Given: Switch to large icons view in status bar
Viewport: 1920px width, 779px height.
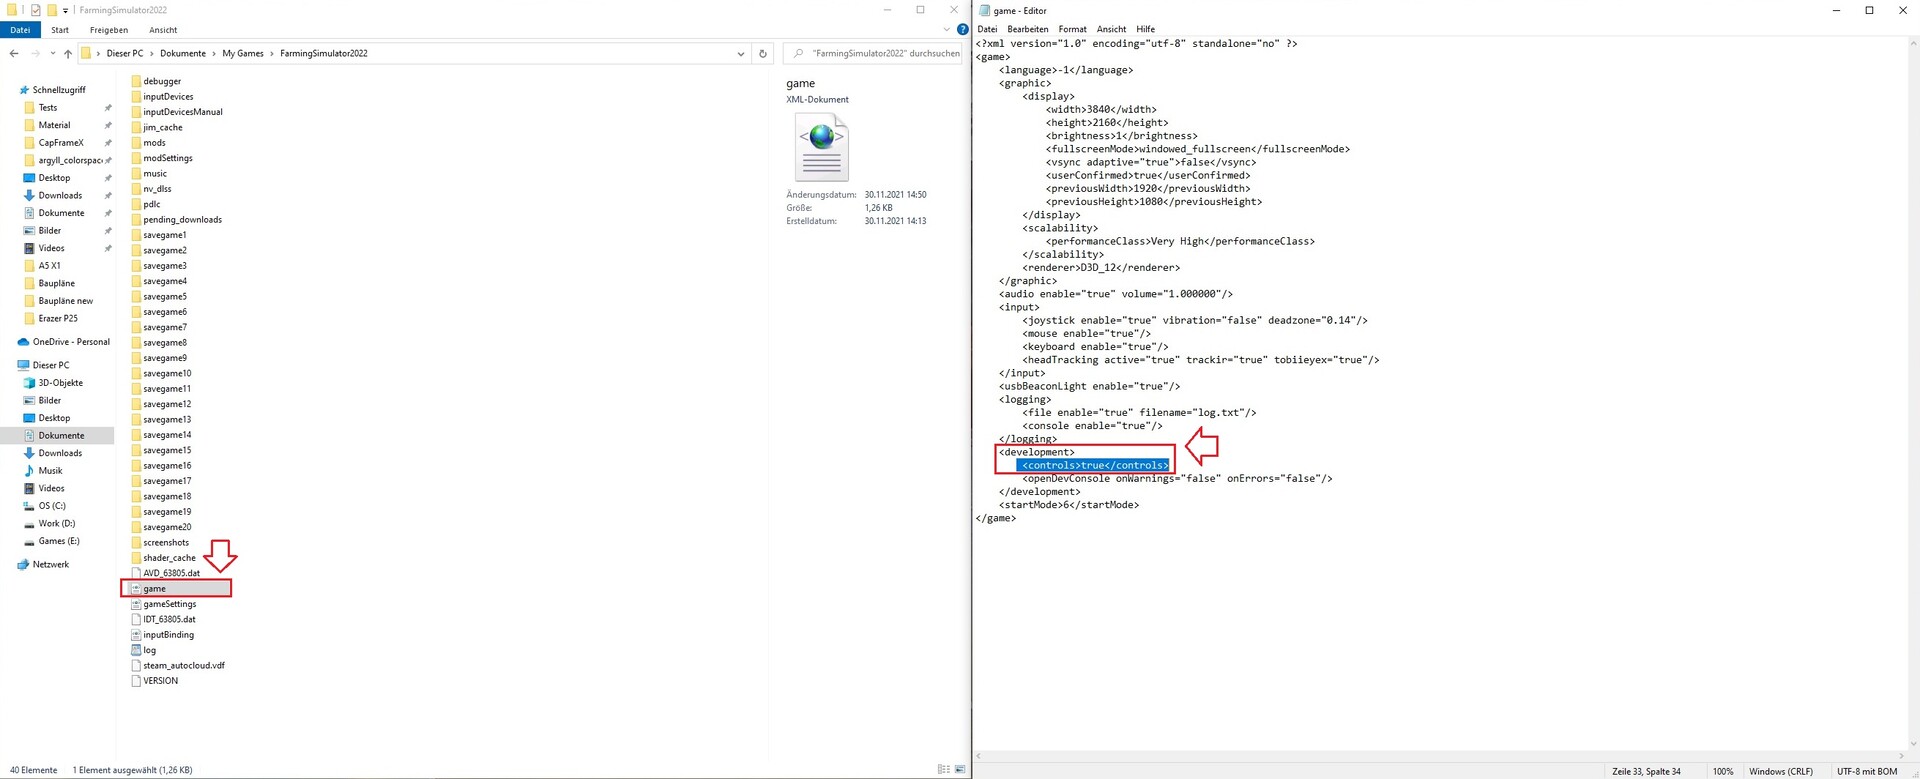Looking at the screenshot, I should [960, 770].
